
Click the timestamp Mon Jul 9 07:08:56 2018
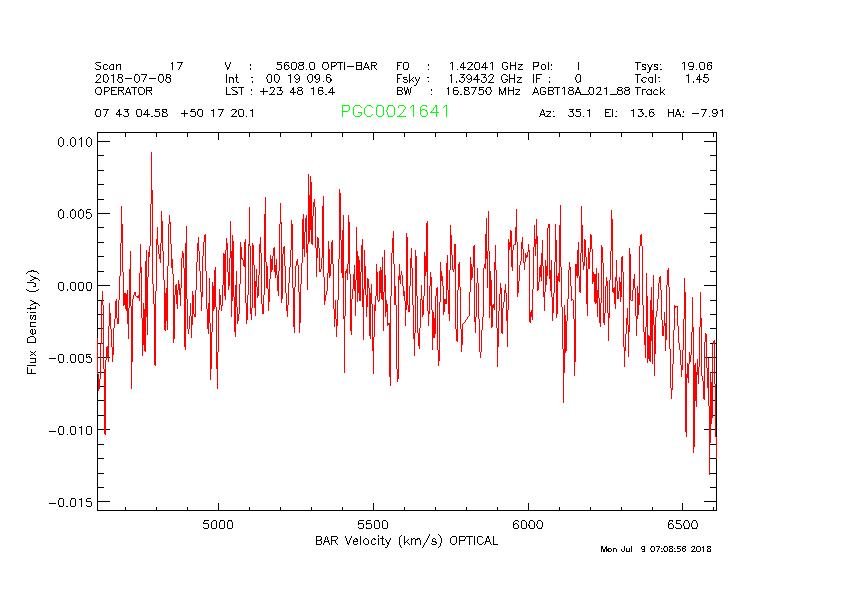[655, 549]
